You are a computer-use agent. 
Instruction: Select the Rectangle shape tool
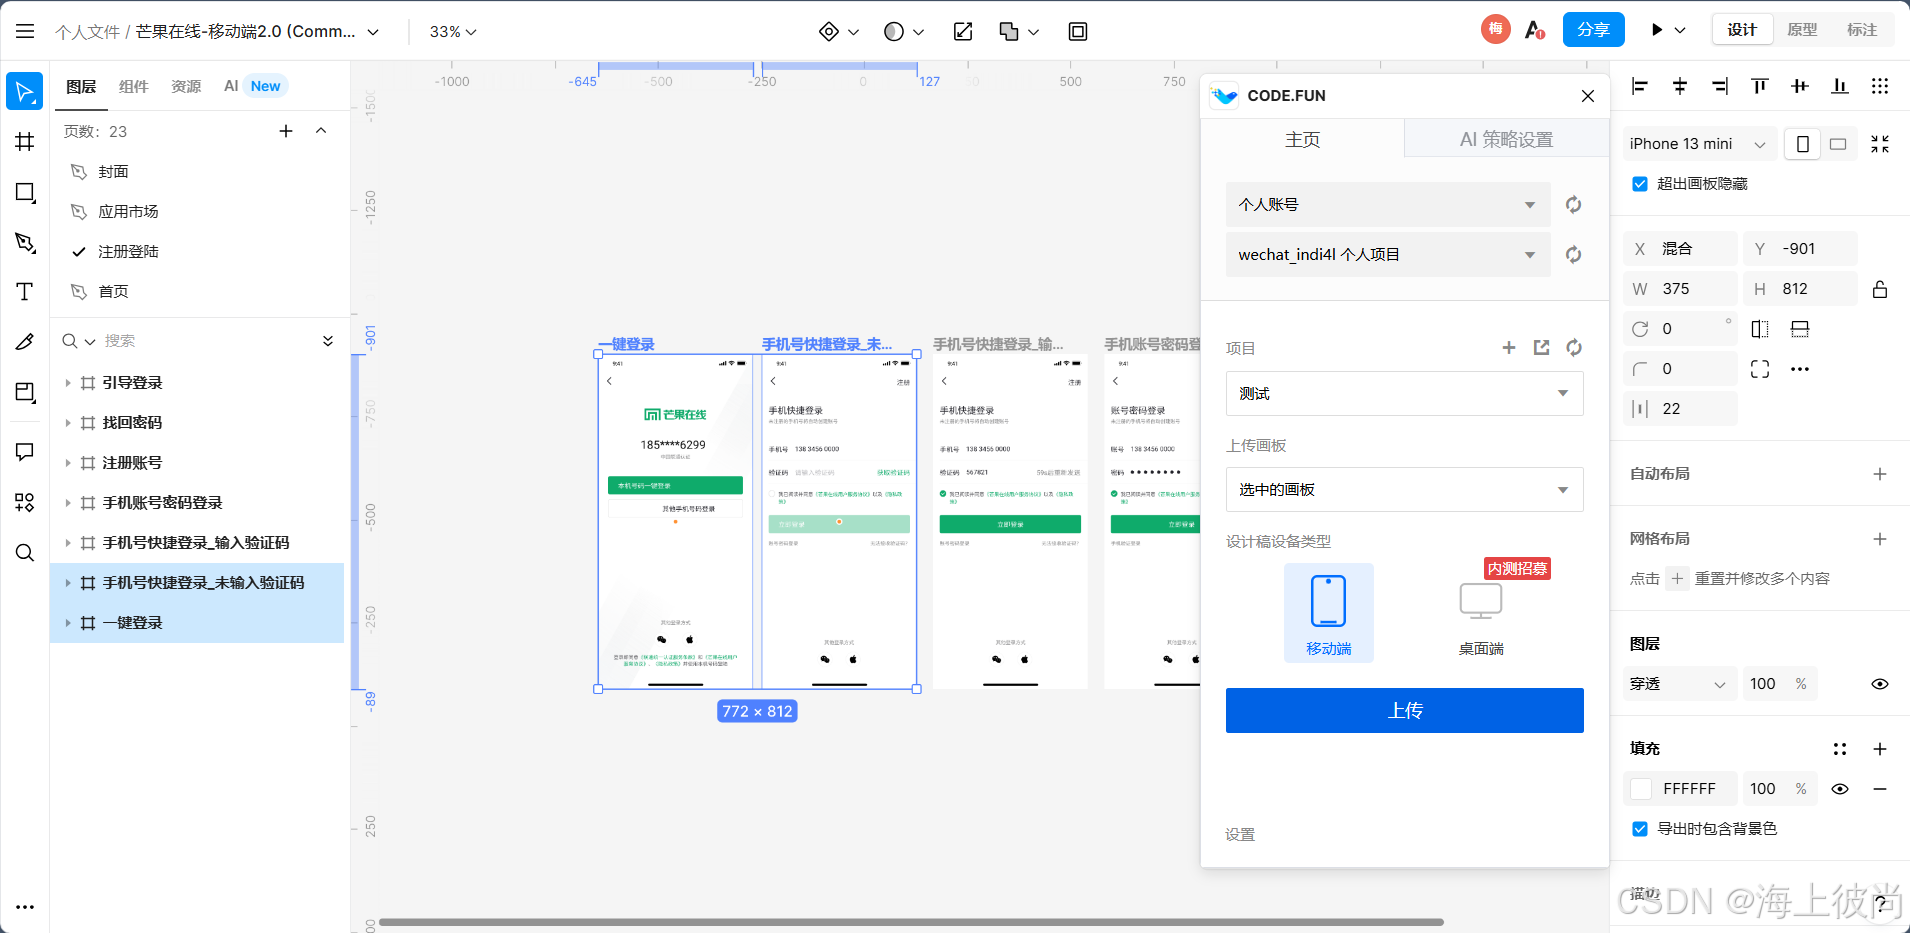(x=24, y=192)
